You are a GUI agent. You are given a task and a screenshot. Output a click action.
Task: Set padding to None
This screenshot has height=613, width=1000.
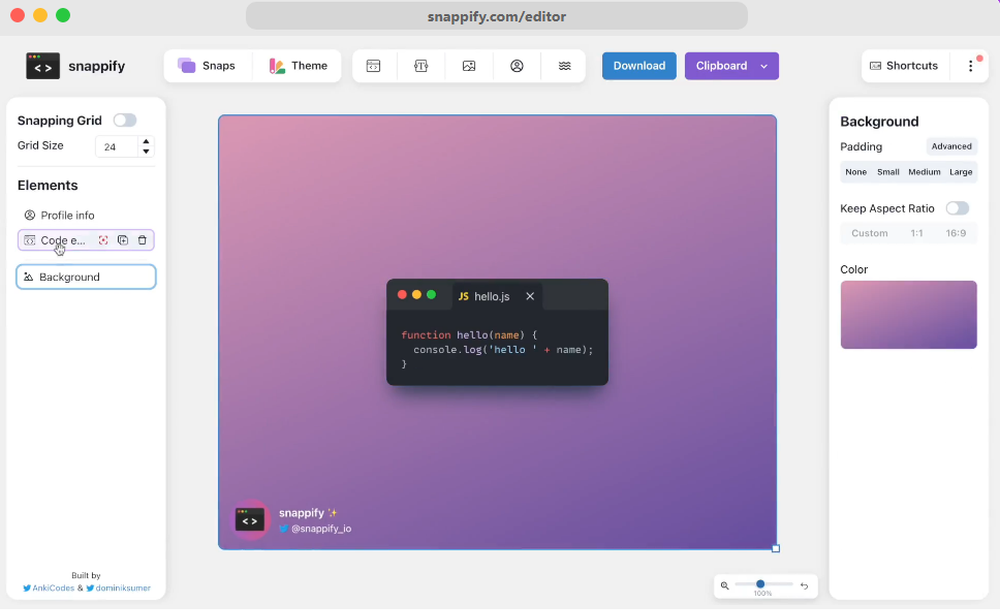click(856, 172)
